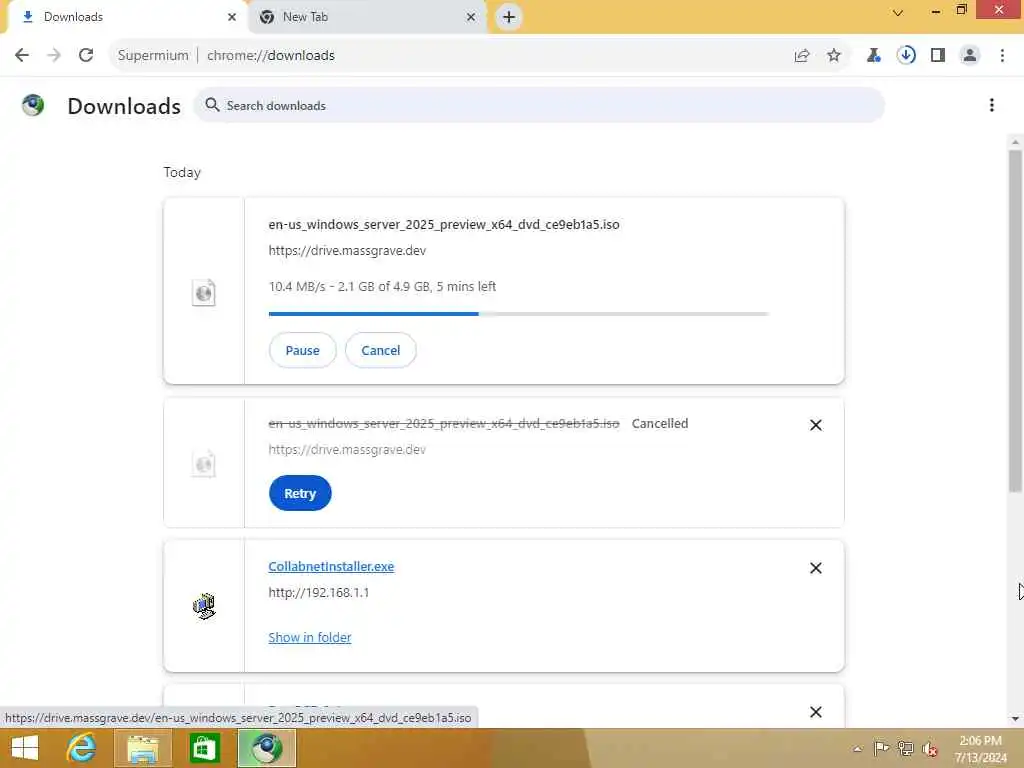The height and width of the screenshot is (768, 1024).
Task: Click the Supermium taskbar icon
Action: (267, 748)
